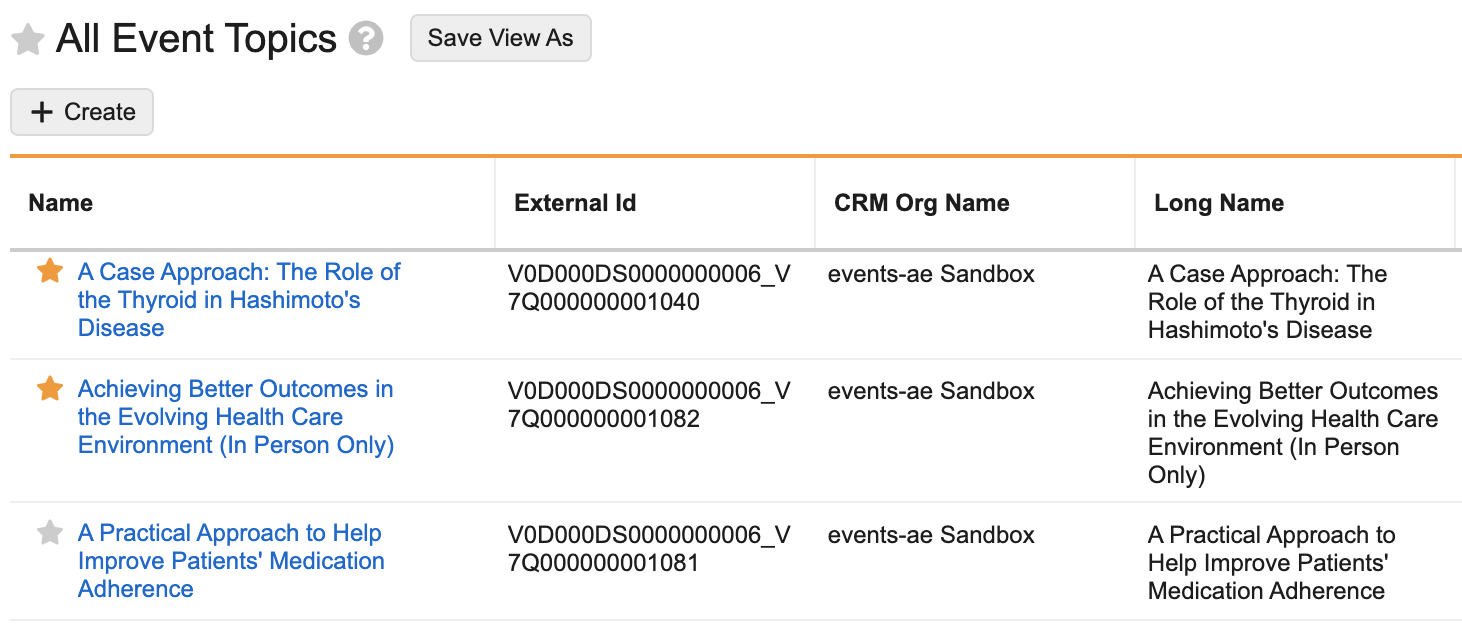This screenshot has width=1462, height=632.
Task: Click External Id ending in 1081
Action: point(648,549)
